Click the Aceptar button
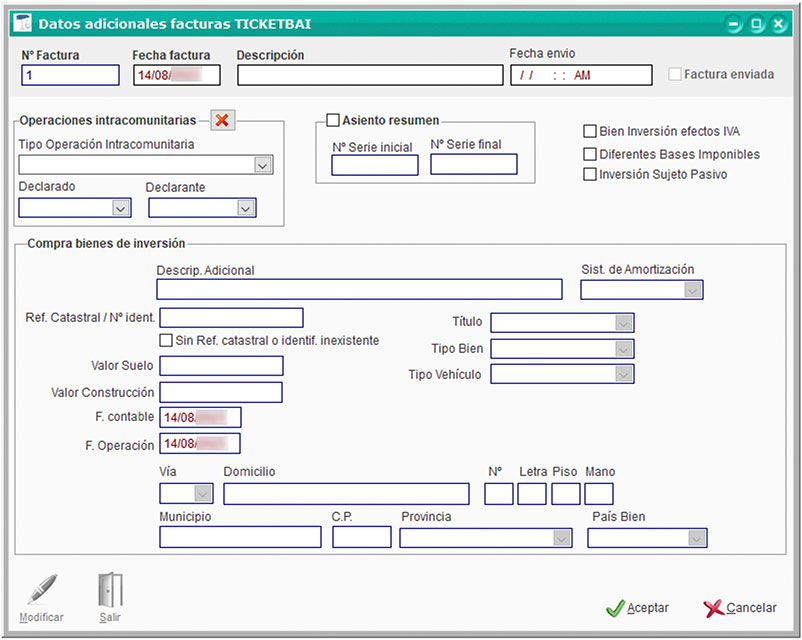802x640 pixels. click(637, 608)
